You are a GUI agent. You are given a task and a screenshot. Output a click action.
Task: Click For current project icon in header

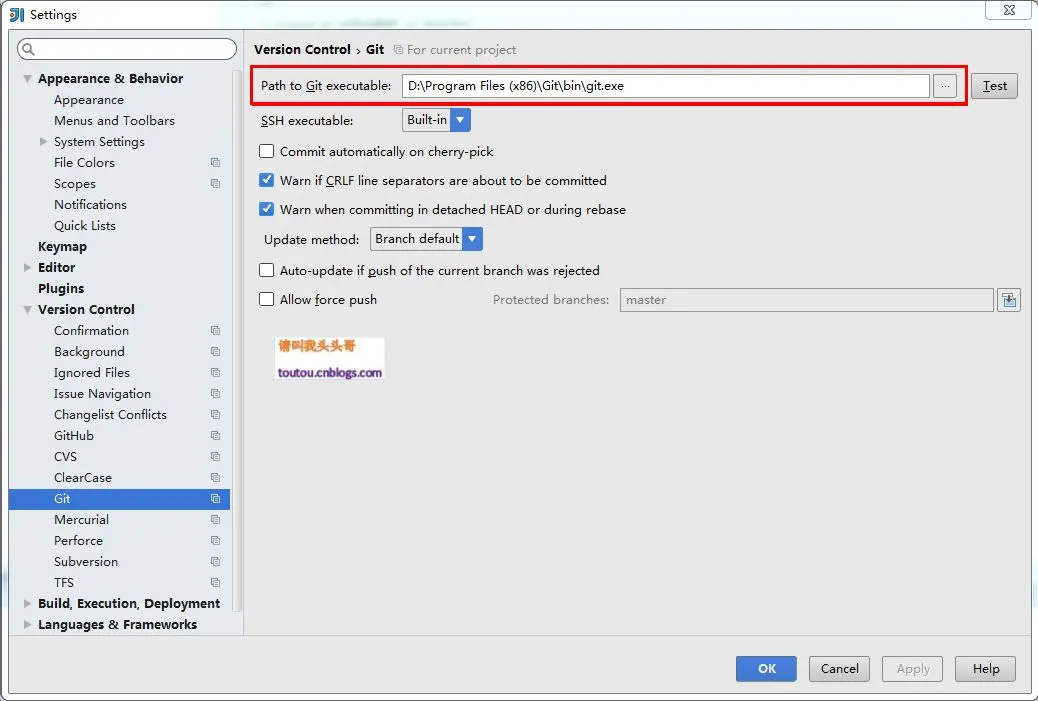[x=398, y=50]
